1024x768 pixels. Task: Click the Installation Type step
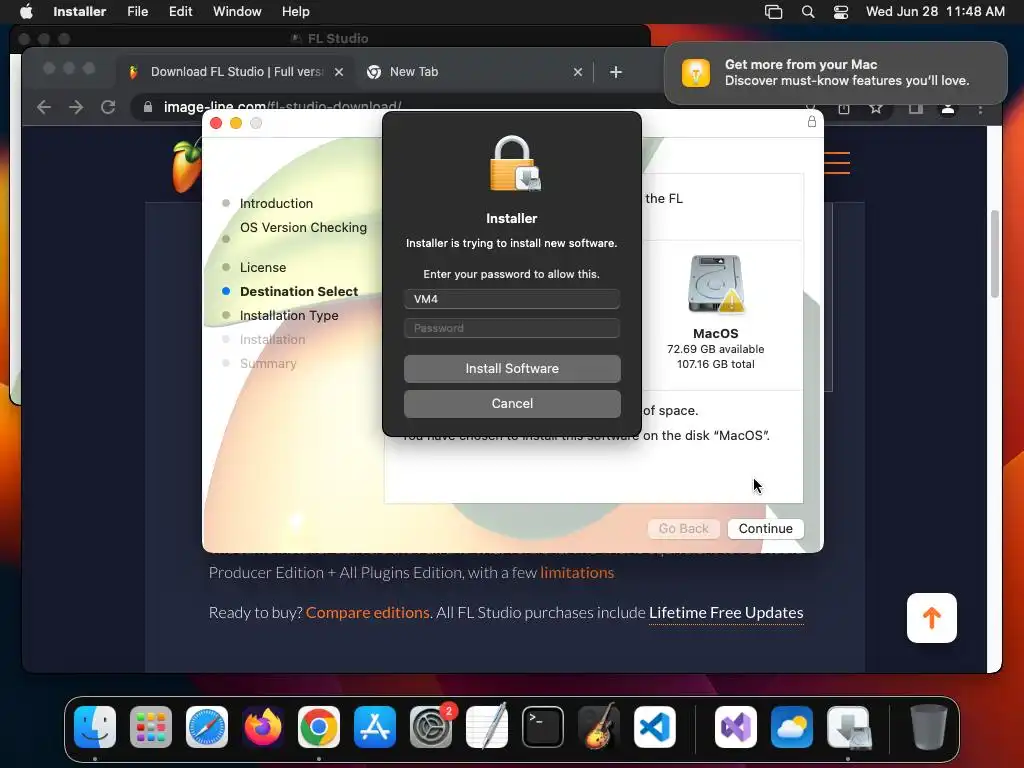pyautogui.click(x=289, y=315)
